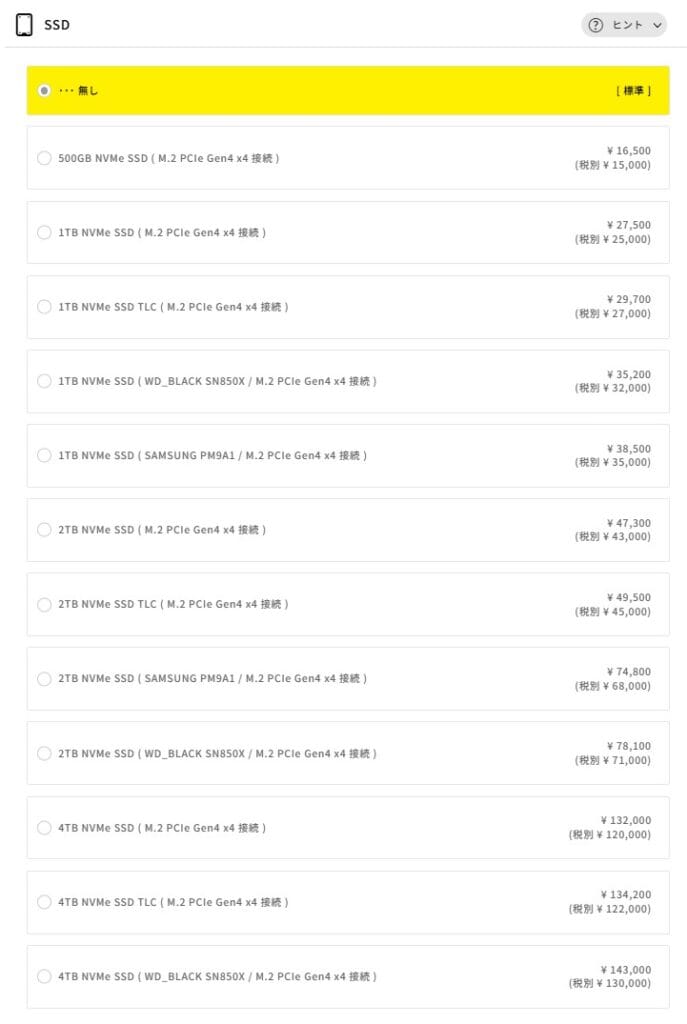Click the ¥143,000 price on 4TB WD_BLACK row
Viewport: 687px width, 1024px height.
[625, 970]
